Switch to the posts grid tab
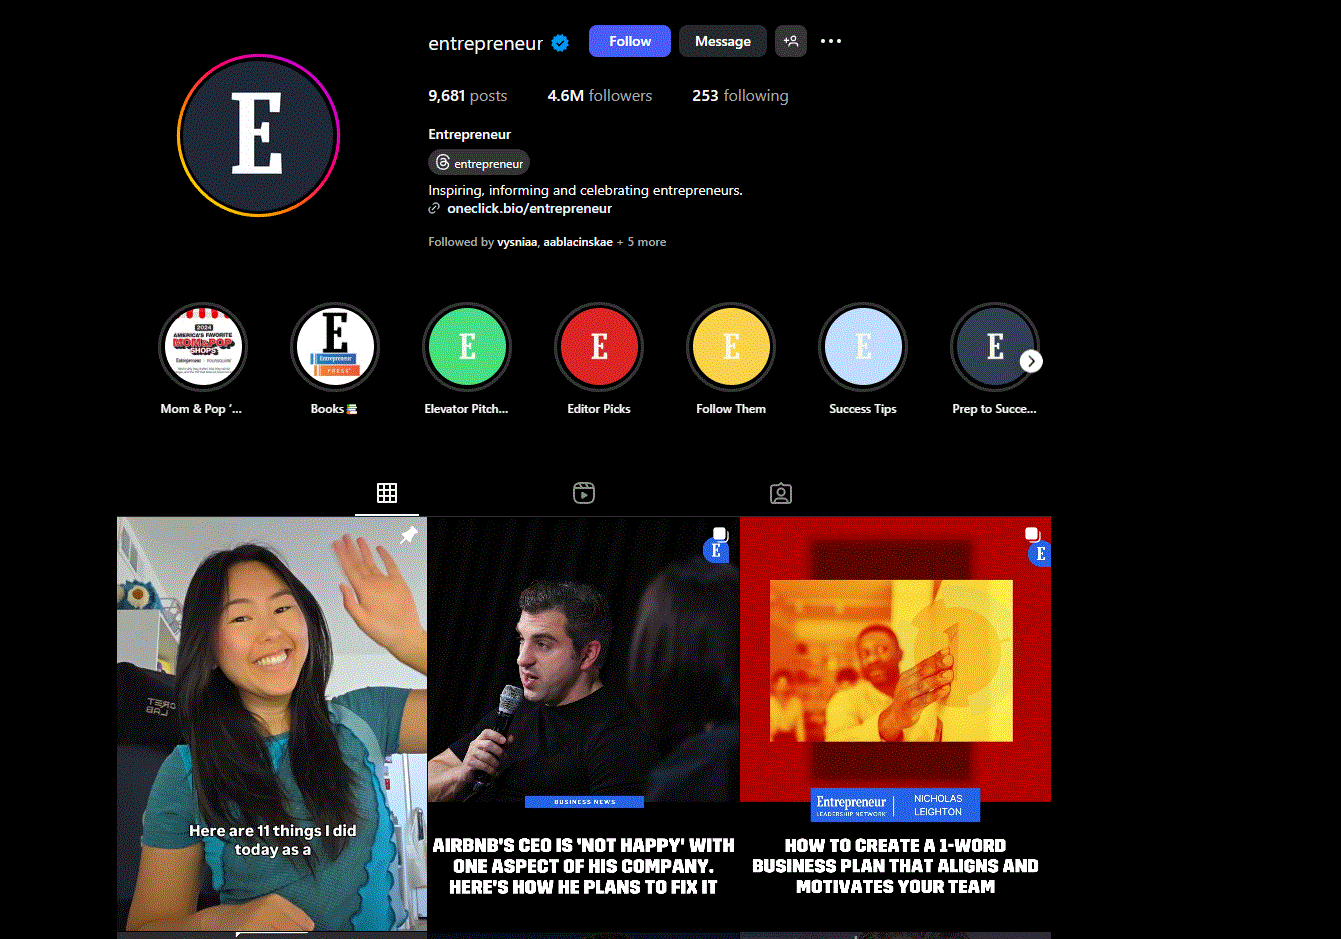This screenshot has width=1341, height=939. pos(387,493)
